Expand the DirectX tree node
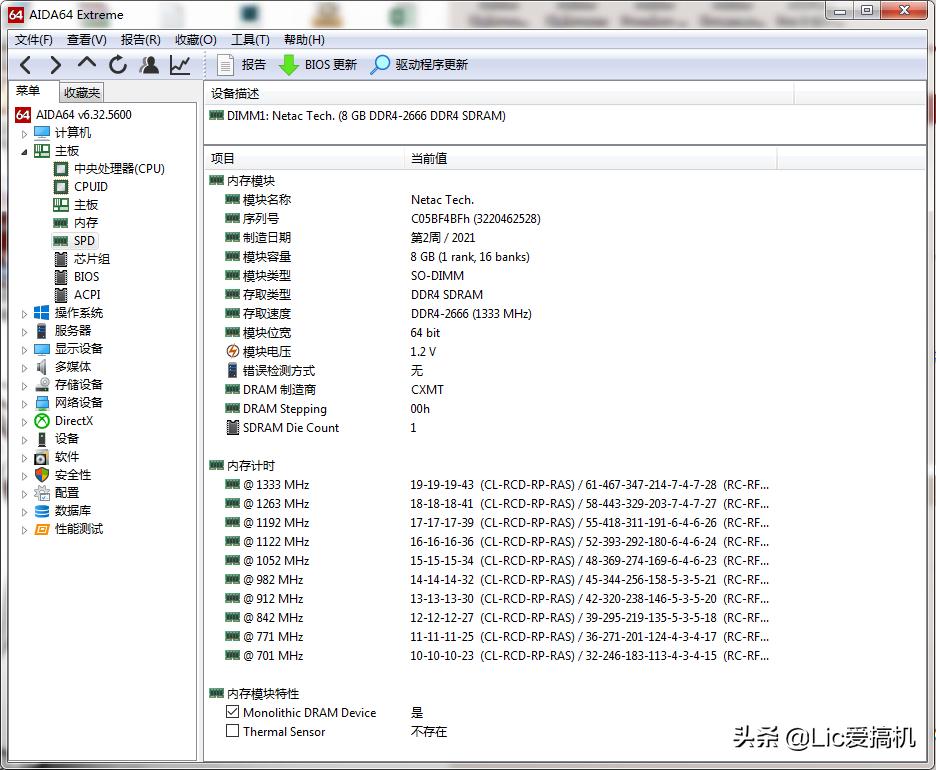 tap(24, 421)
